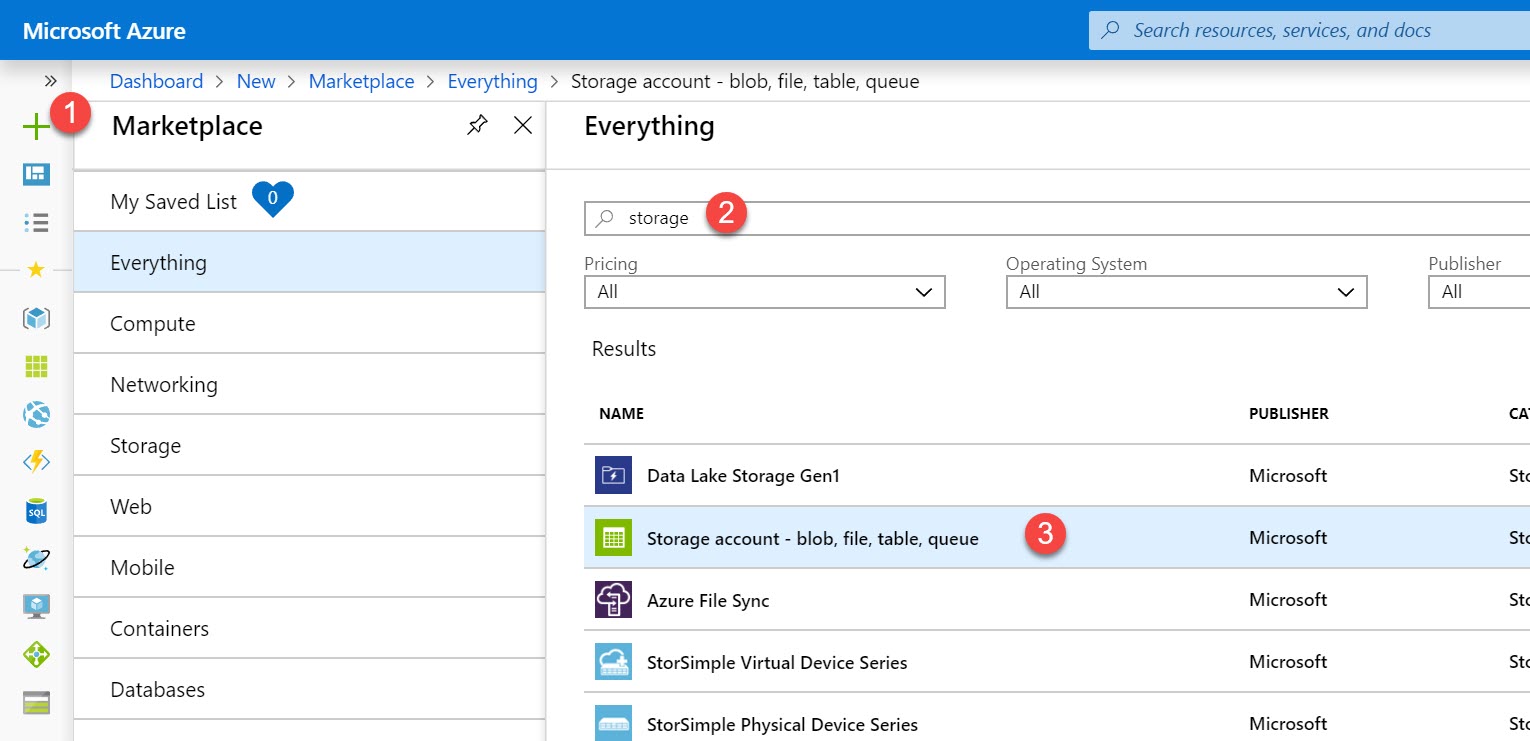Open Data Lake Storage Gen1 result

pyautogui.click(x=743, y=476)
